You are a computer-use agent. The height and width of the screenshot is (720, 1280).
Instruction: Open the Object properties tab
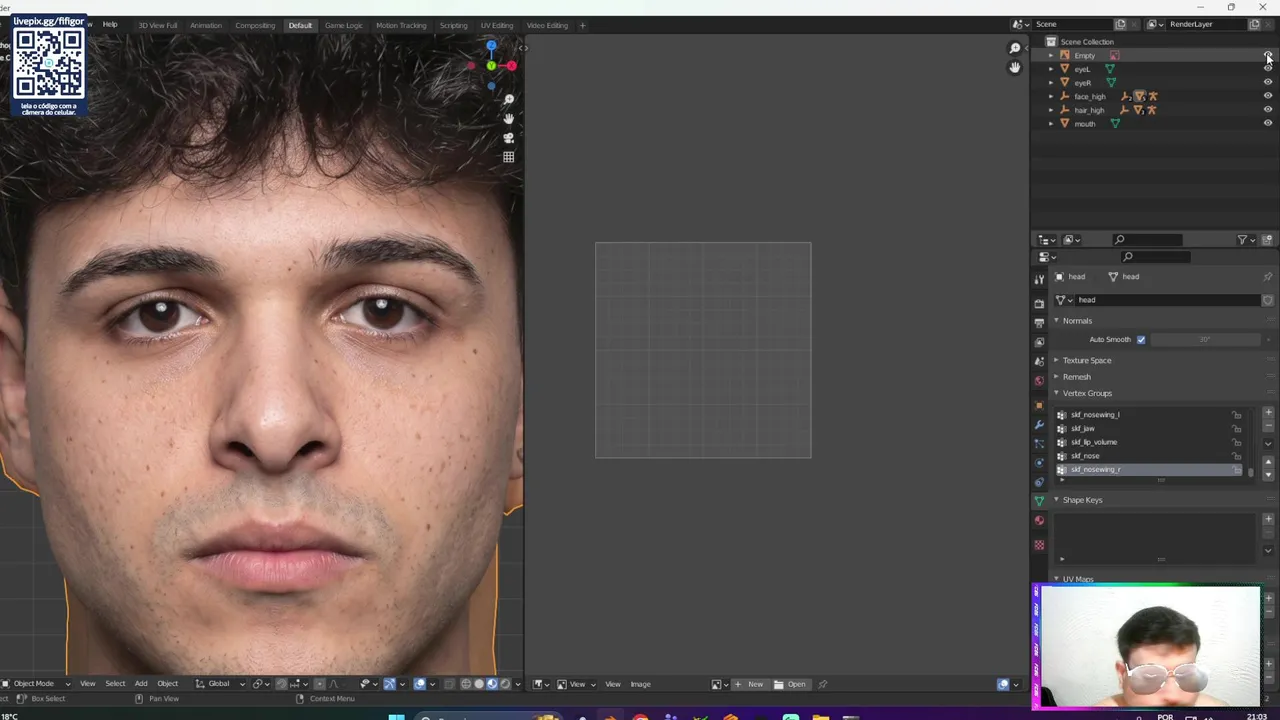point(1039,405)
